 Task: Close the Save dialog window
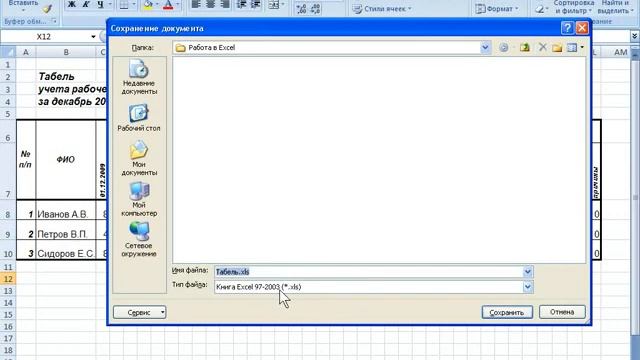(582, 28)
